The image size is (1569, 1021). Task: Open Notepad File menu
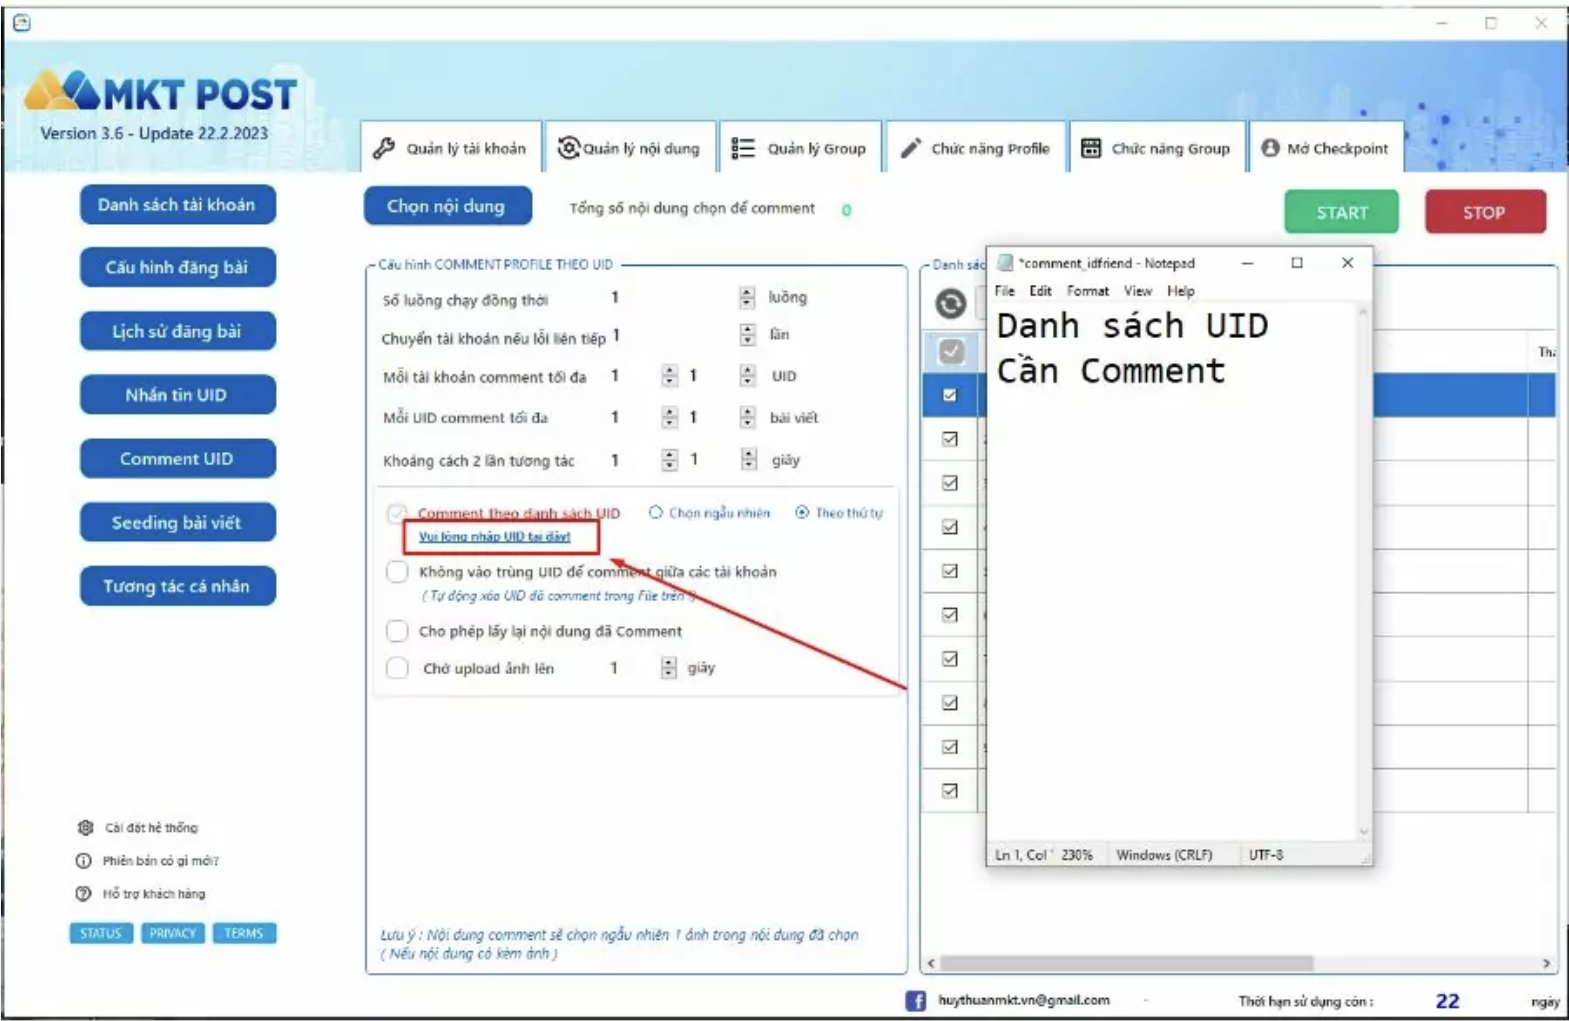coord(1004,291)
